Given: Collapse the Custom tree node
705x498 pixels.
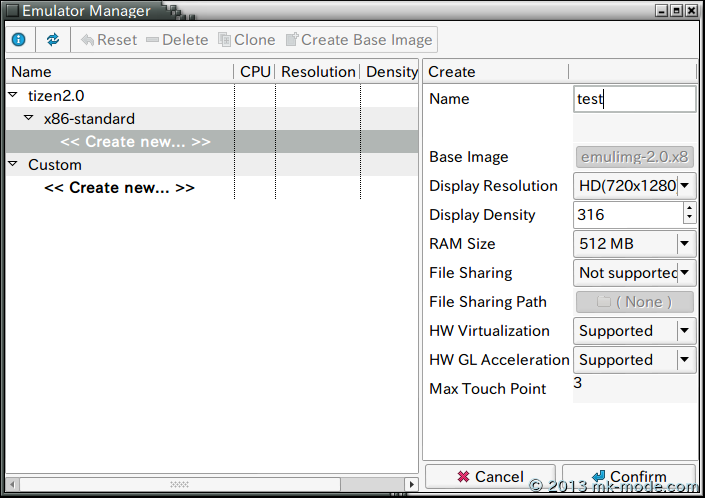Looking at the screenshot, I should [13, 164].
